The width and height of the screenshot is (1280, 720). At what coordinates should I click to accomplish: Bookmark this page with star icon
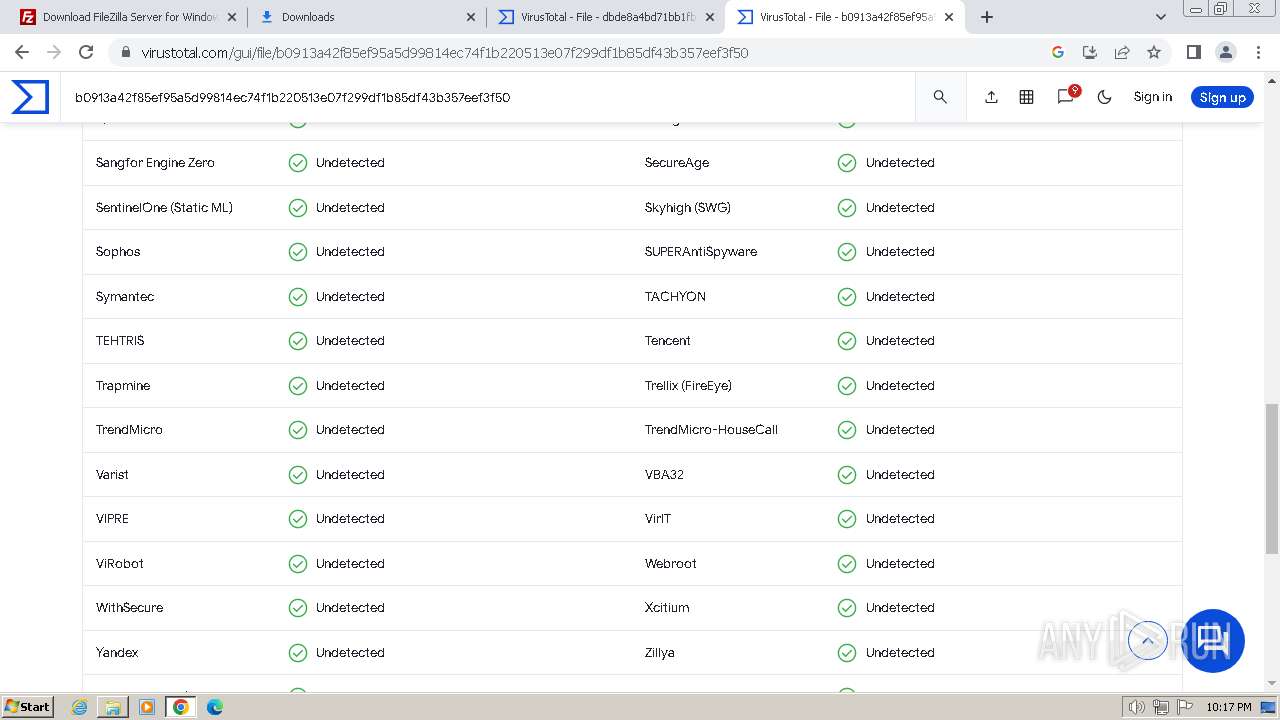(1154, 52)
